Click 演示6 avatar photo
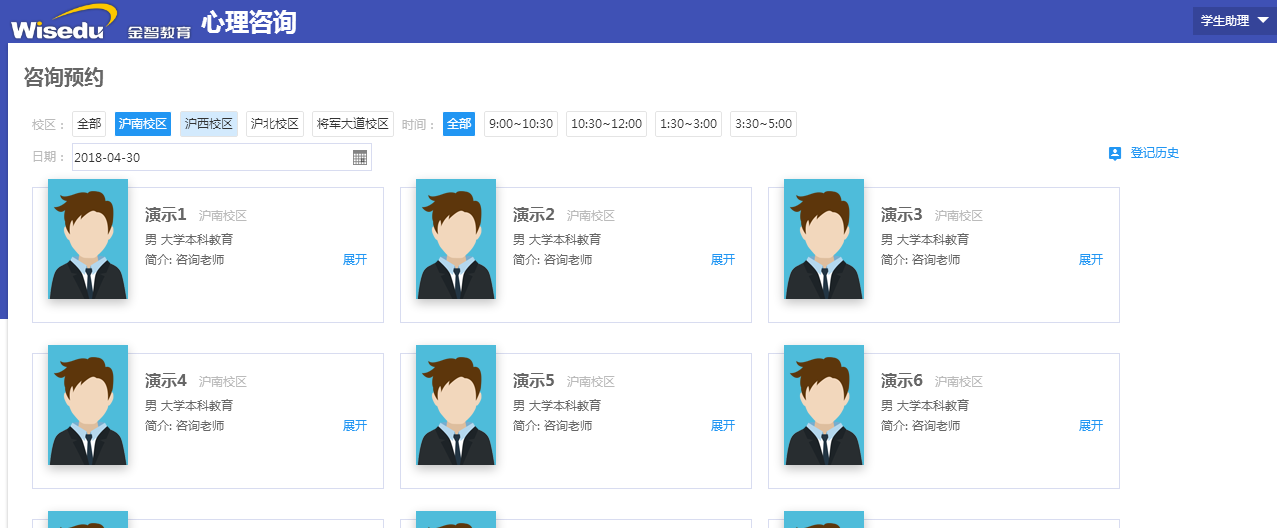The image size is (1277, 528). point(824,405)
